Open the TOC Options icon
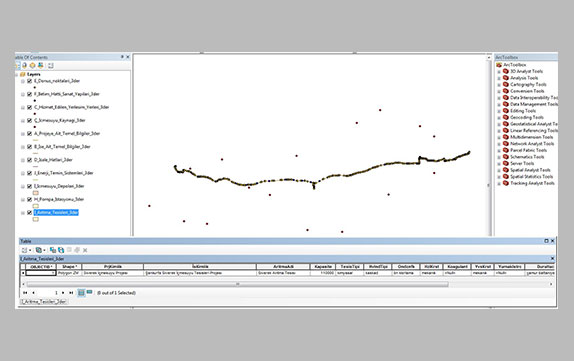The width and height of the screenshot is (574, 361). [51, 66]
